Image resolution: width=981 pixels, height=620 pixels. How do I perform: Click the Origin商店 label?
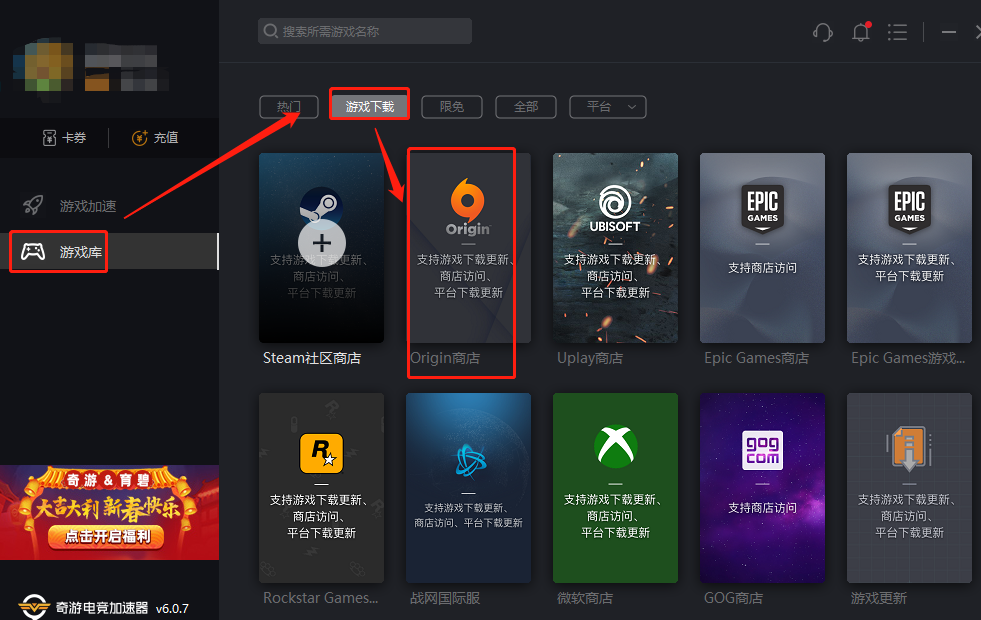point(445,358)
